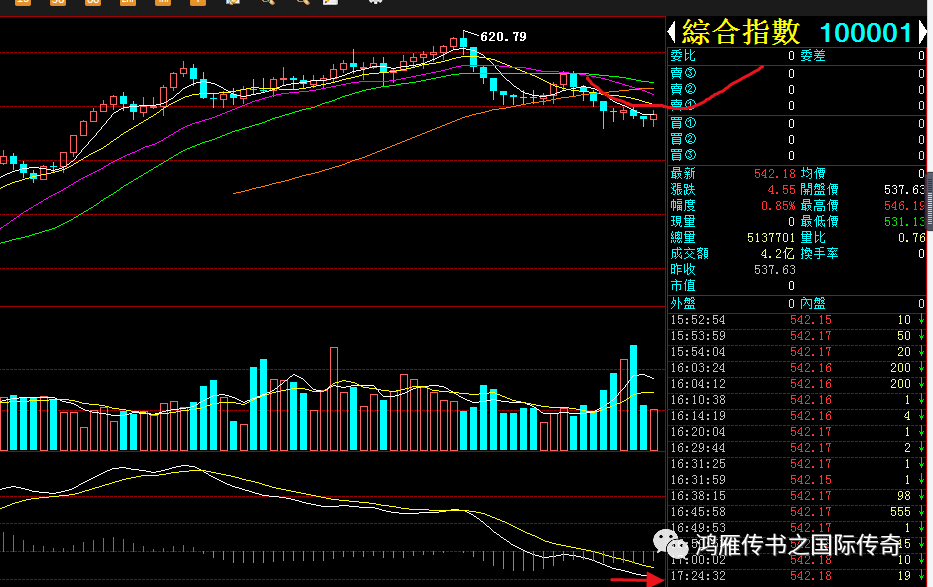This screenshot has height=587, width=933.
Task: Select the 15:52:54 tick row
Action: [797, 320]
